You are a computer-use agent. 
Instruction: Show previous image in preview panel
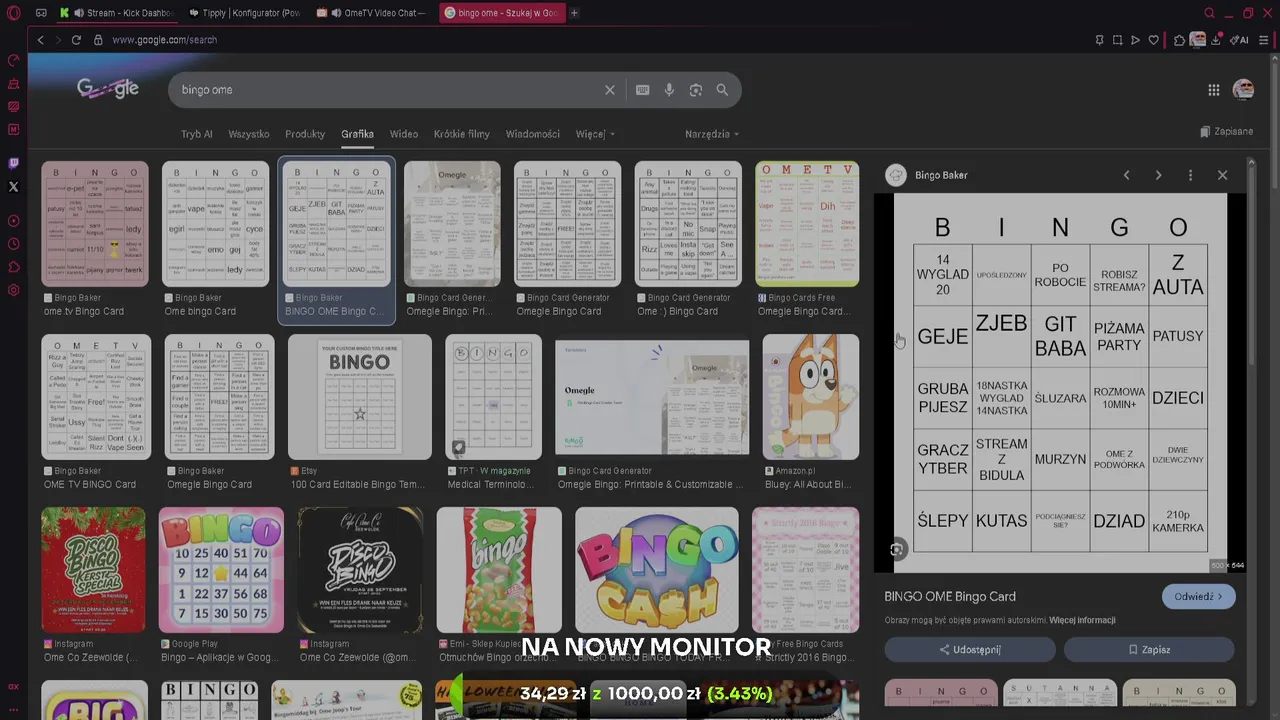[1126, 175]
